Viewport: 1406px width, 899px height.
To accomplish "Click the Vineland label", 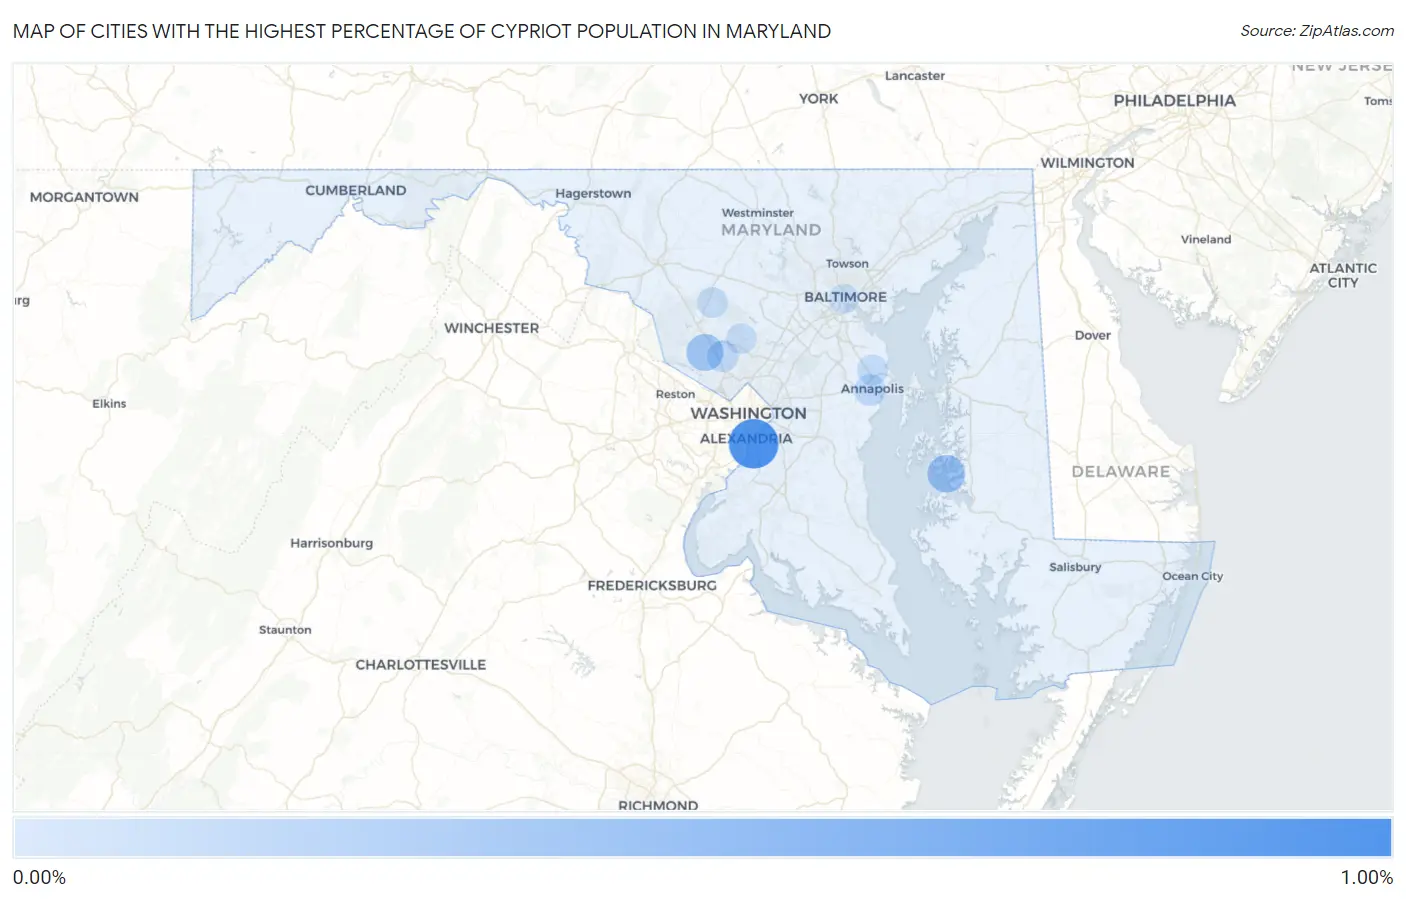I will click(x=1206, y=239).
